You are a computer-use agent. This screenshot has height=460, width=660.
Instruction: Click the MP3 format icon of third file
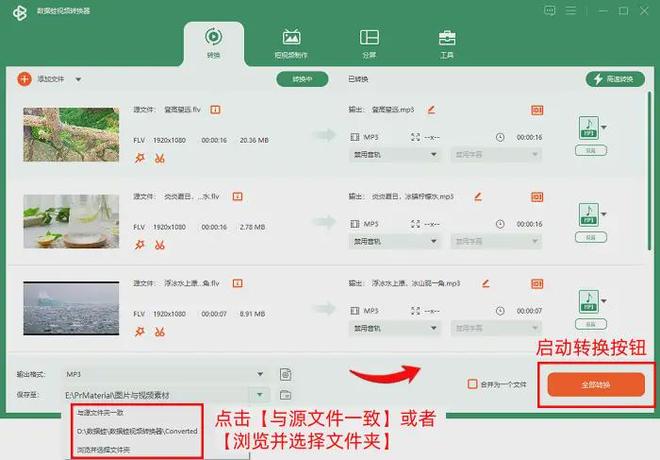click(588, 301)
